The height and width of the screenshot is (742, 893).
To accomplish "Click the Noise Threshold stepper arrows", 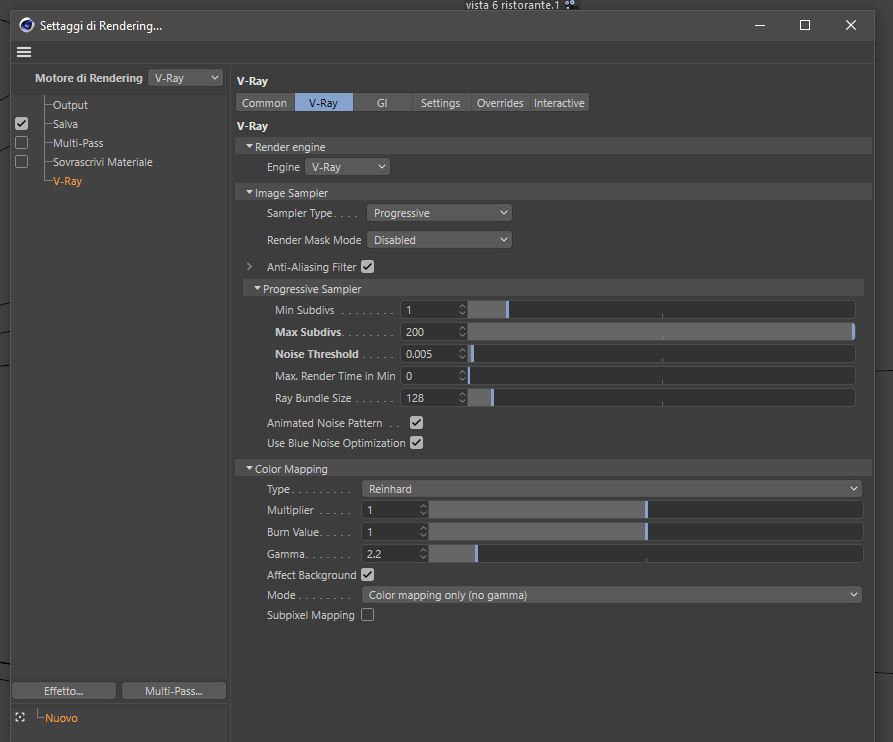I will point(462,354).
